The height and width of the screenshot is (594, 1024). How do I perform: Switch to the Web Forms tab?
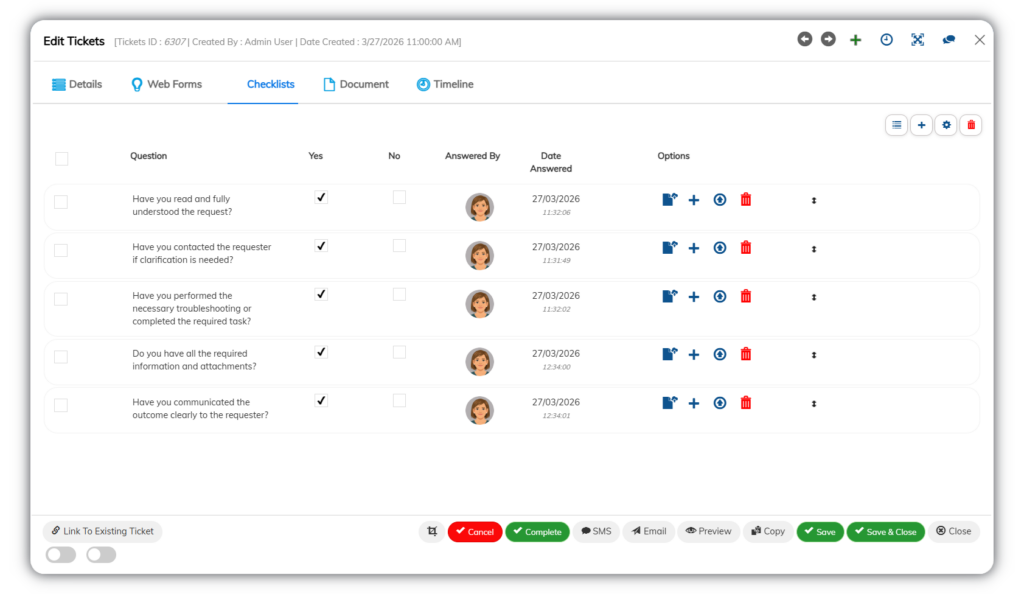[167, 84]
